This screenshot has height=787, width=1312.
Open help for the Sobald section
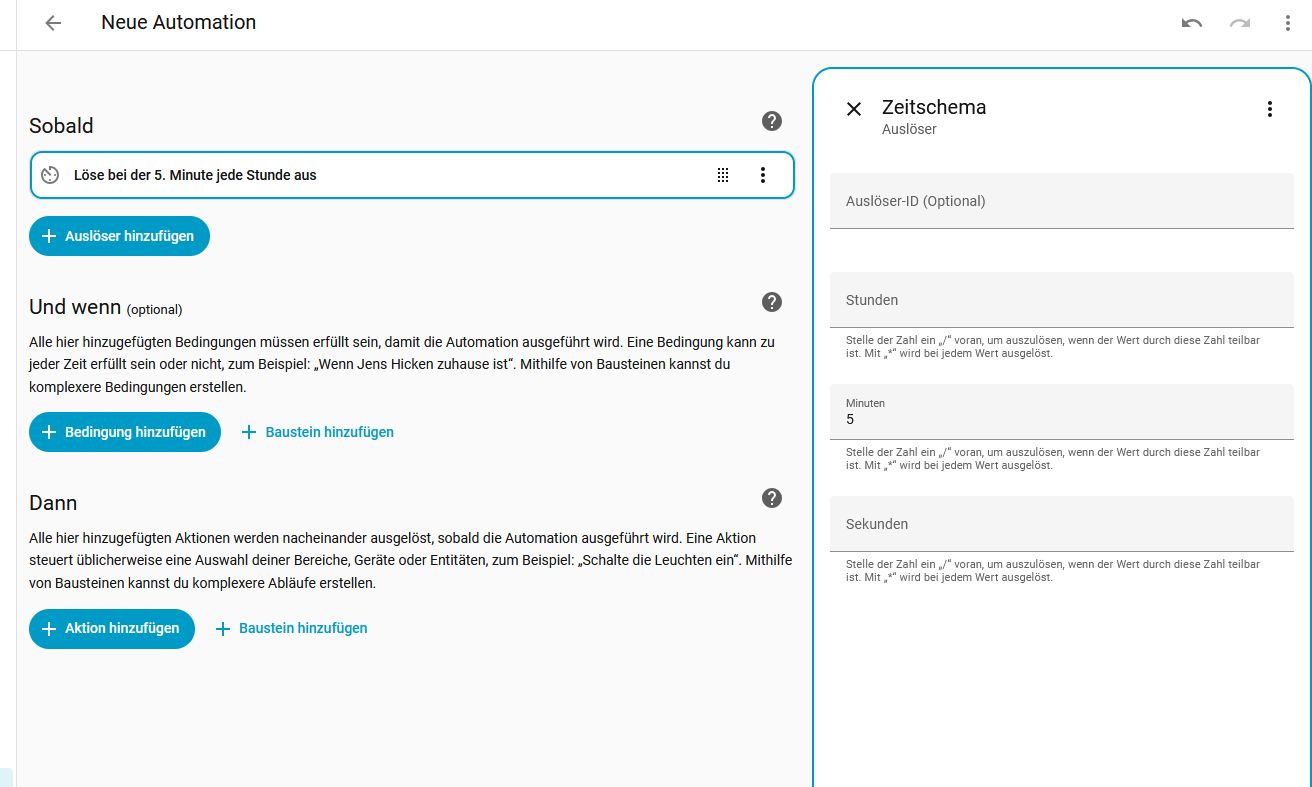pyautogui.click(x=771, y=121)
